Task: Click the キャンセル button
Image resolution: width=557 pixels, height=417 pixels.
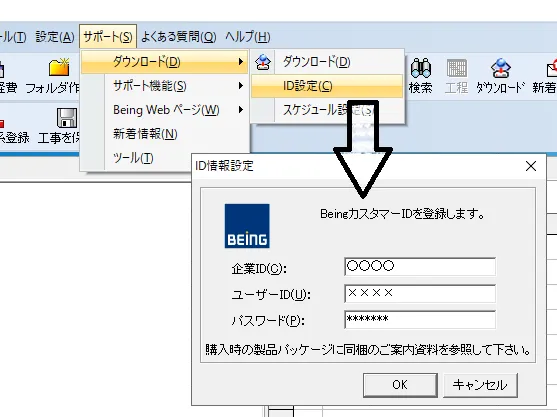Action: click(480, 385)
